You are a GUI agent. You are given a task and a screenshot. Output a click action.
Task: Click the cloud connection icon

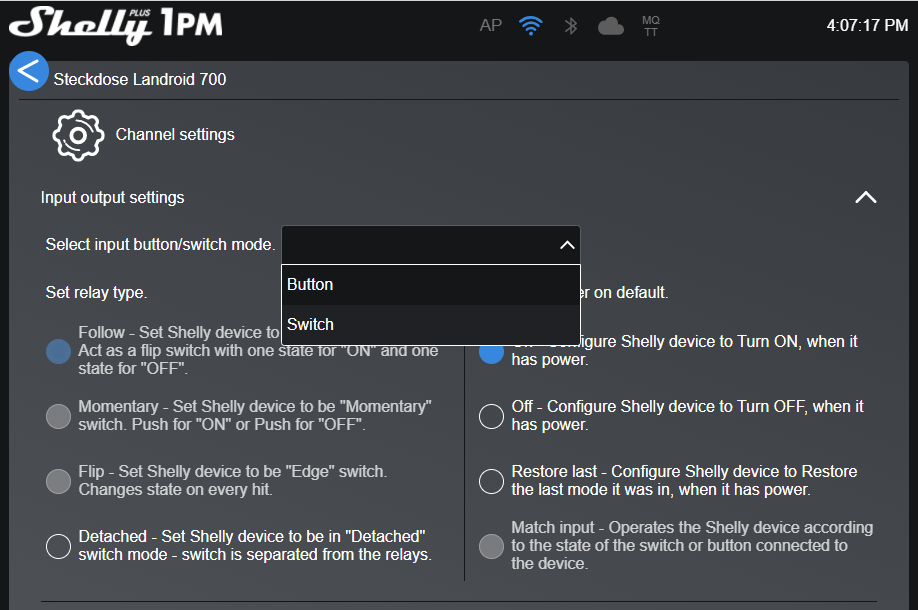click(610, 26)
